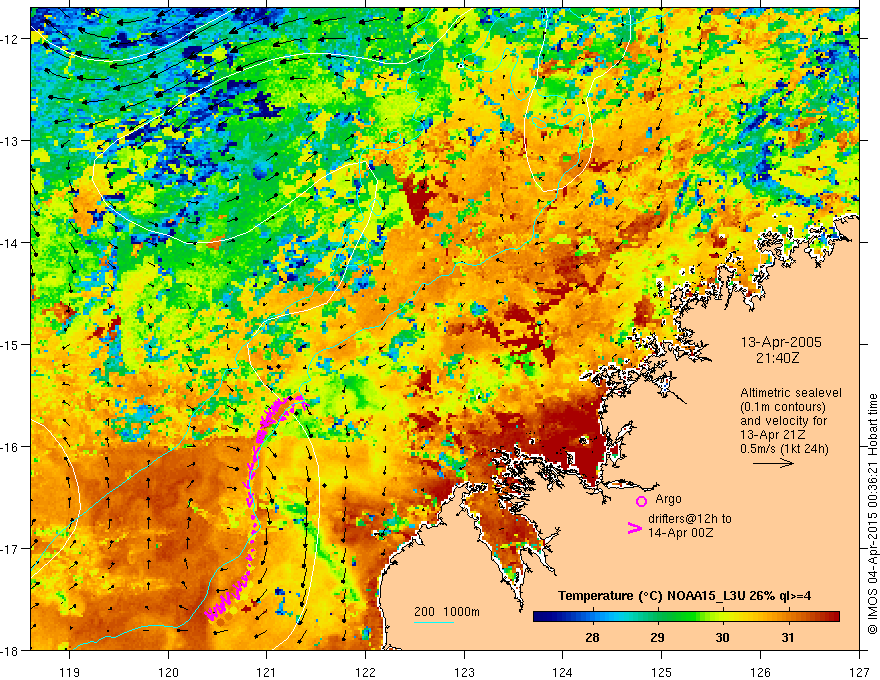Click the 'Argo' legend label

tap(668, 499)
